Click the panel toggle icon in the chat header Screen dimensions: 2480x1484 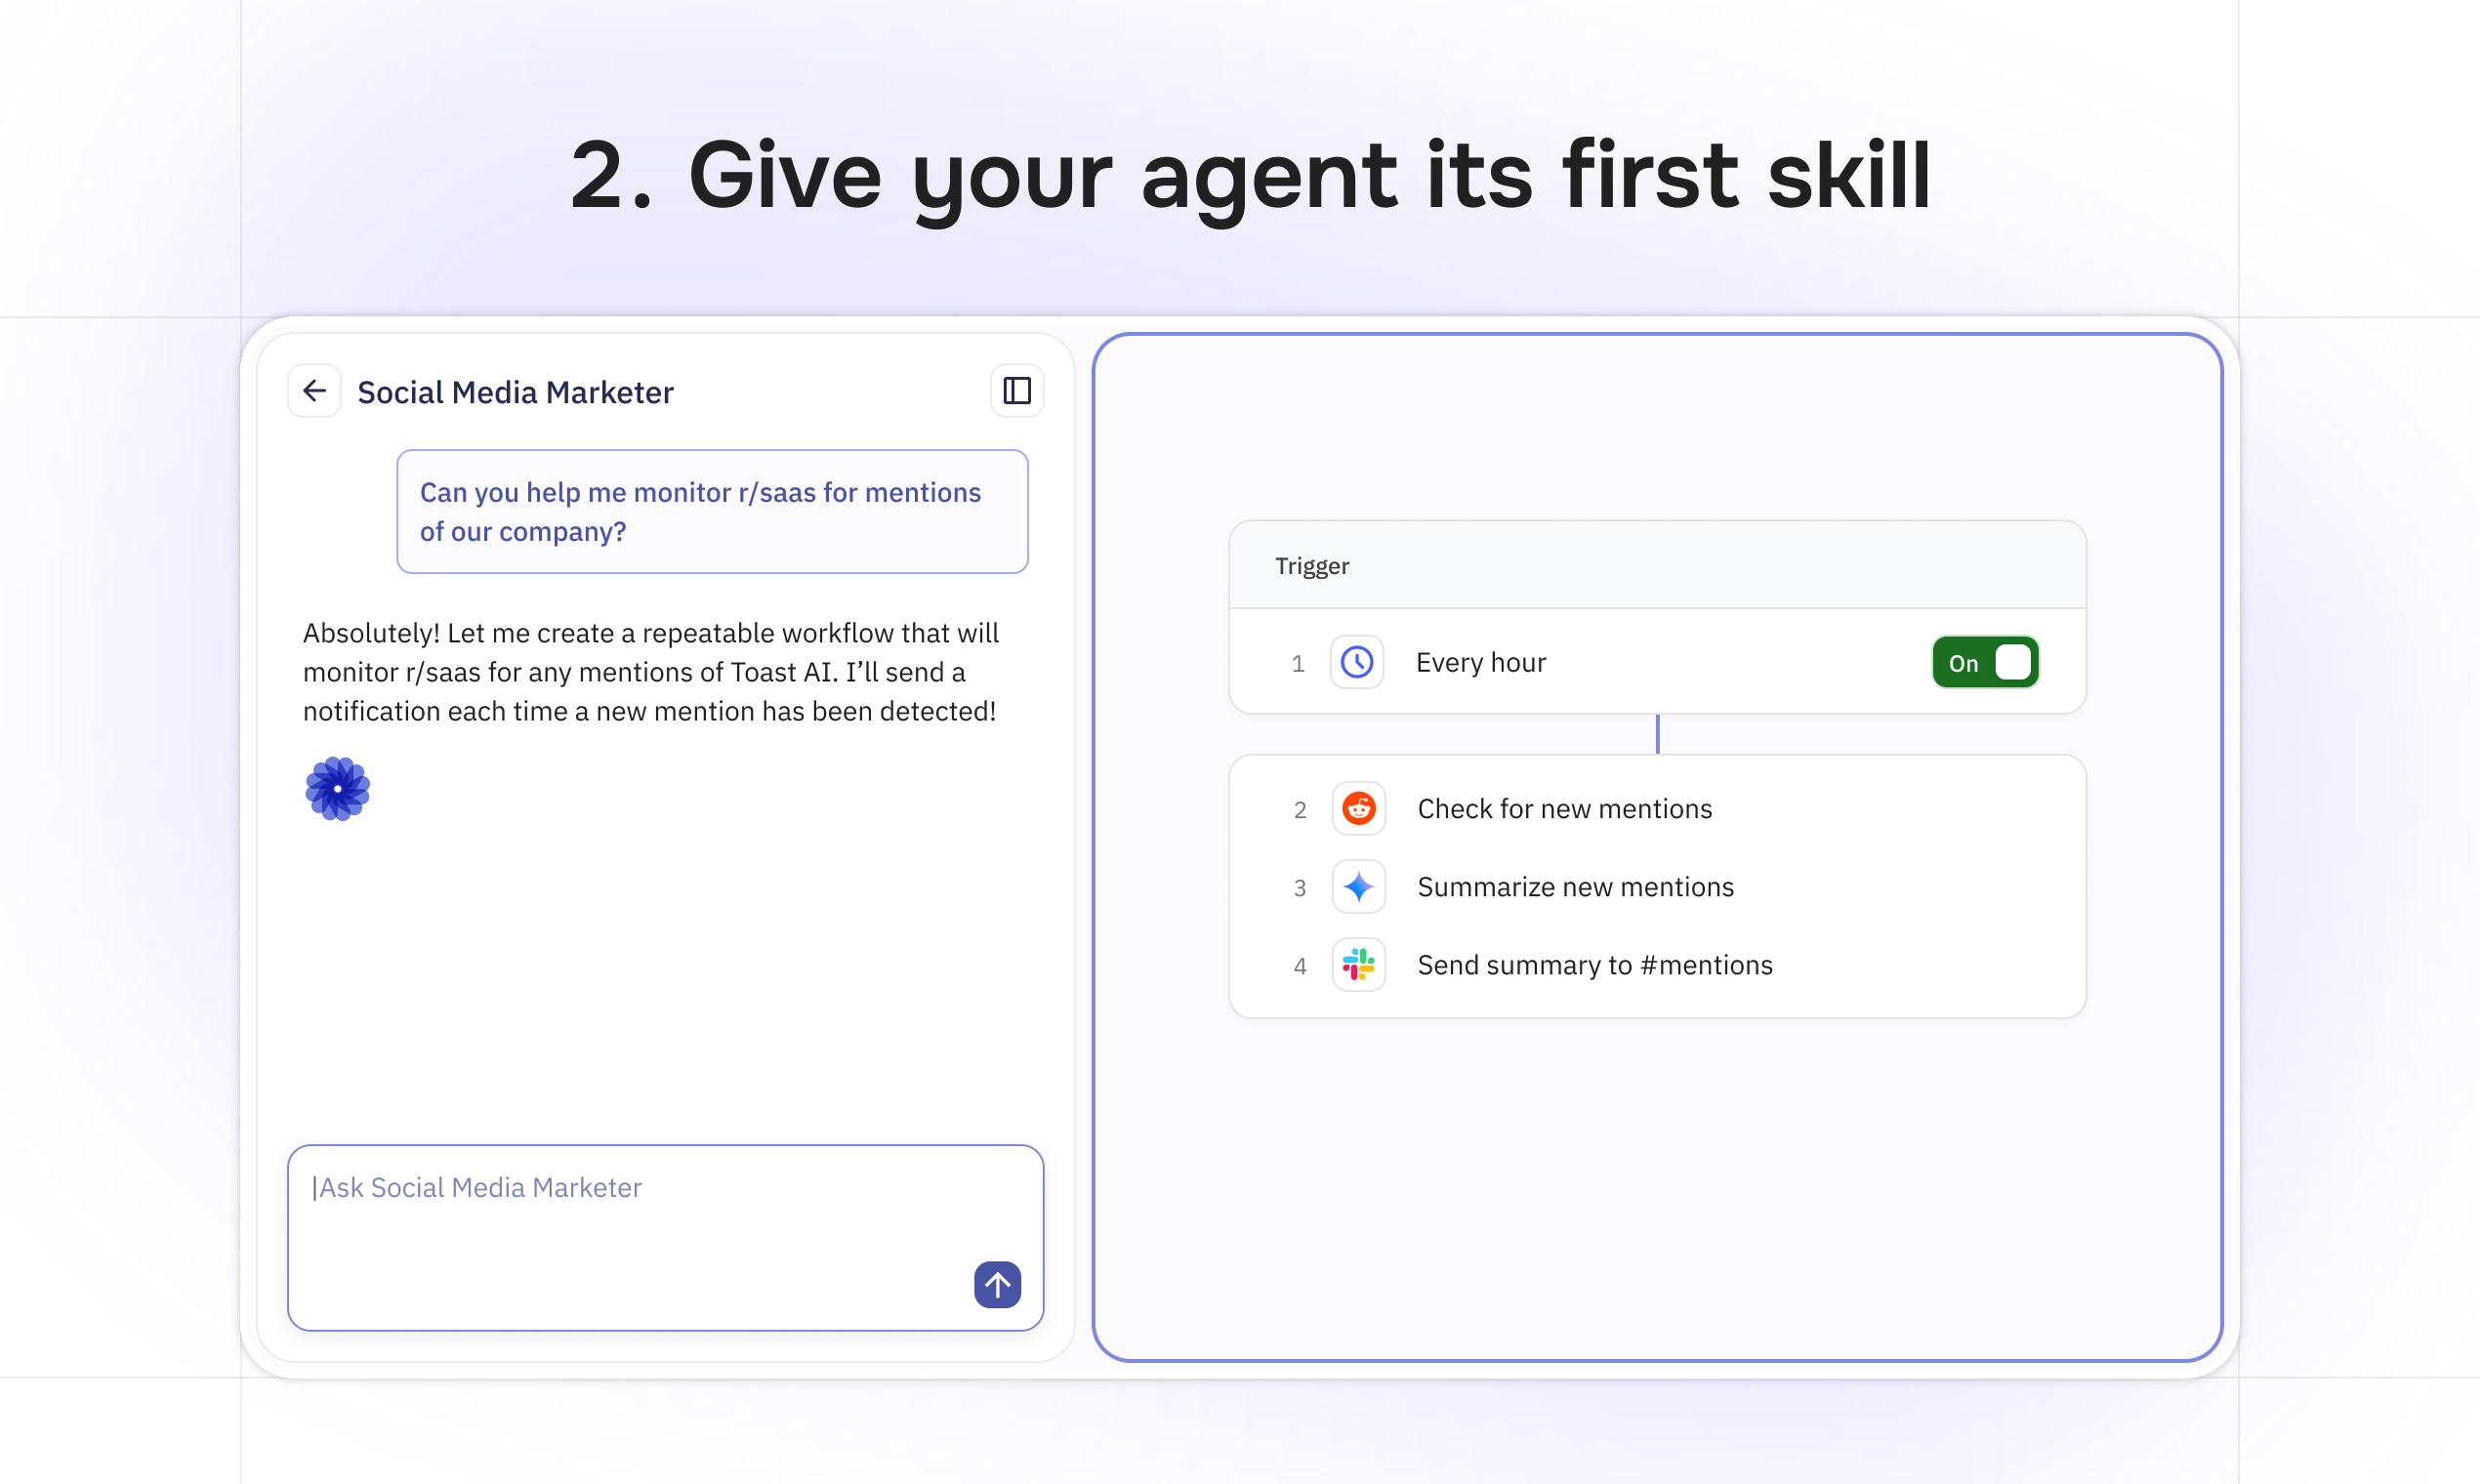pyautogui.click(x=1016, y=390)
